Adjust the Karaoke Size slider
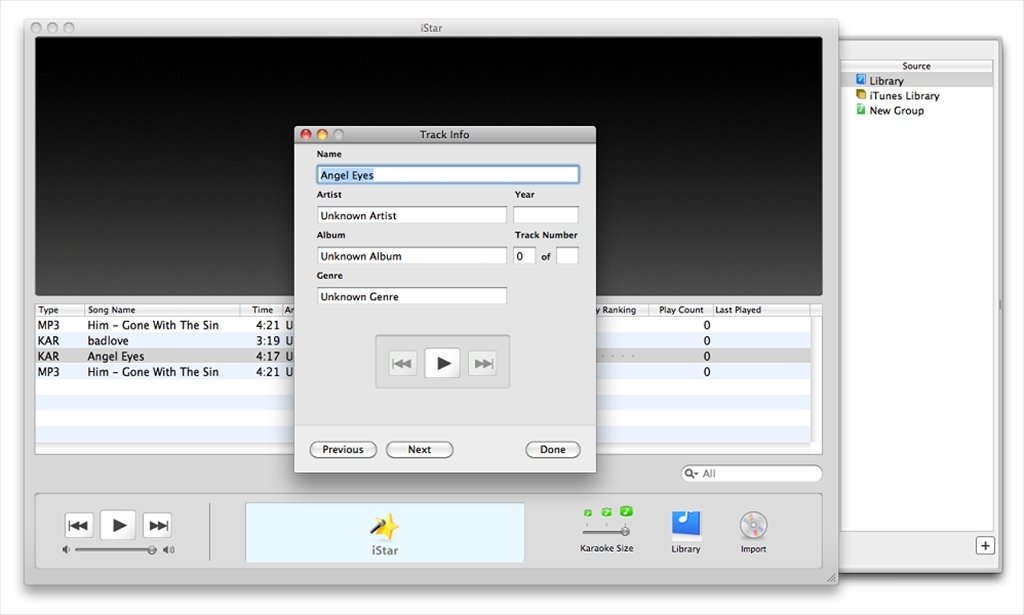The width and height of the screenshot is (1024, 615). tap(606, 531)
